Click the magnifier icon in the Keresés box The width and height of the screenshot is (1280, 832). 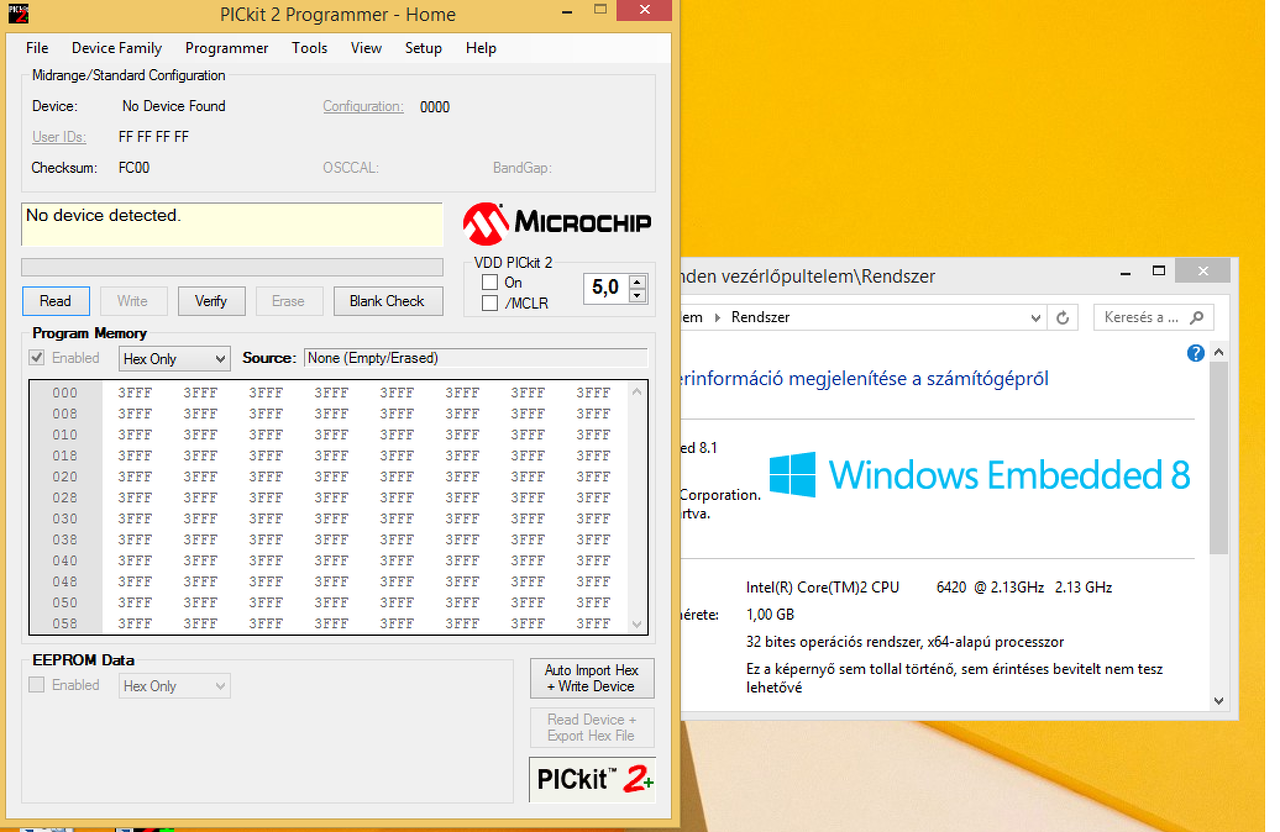coord(1196,318)
